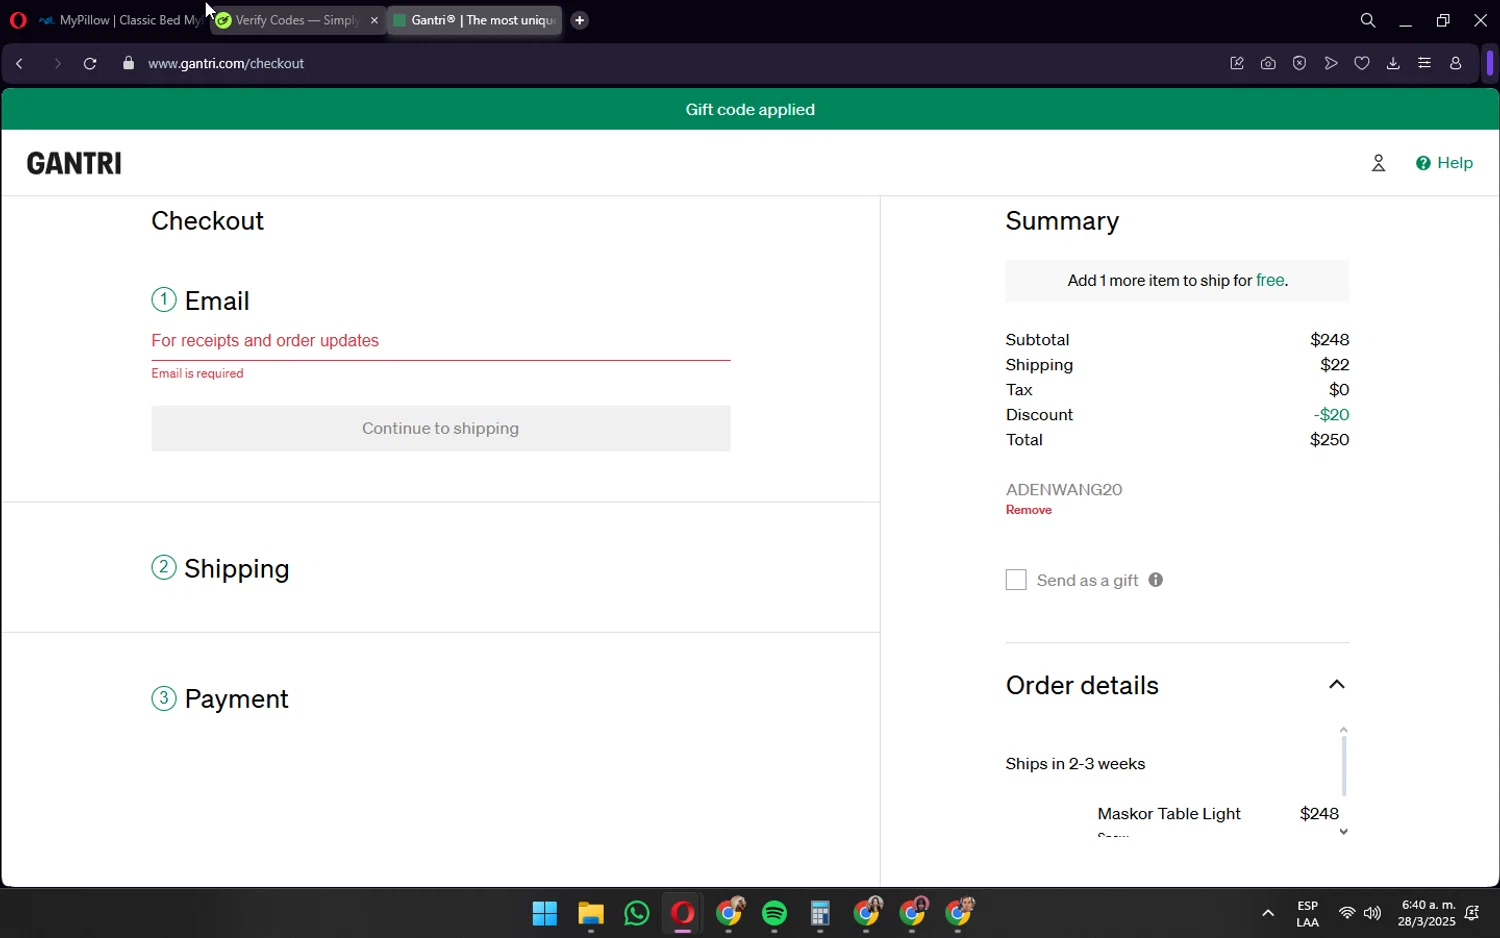1500x938 pixels.
Task: Go forward in browser history
Action: pos(57,63)
